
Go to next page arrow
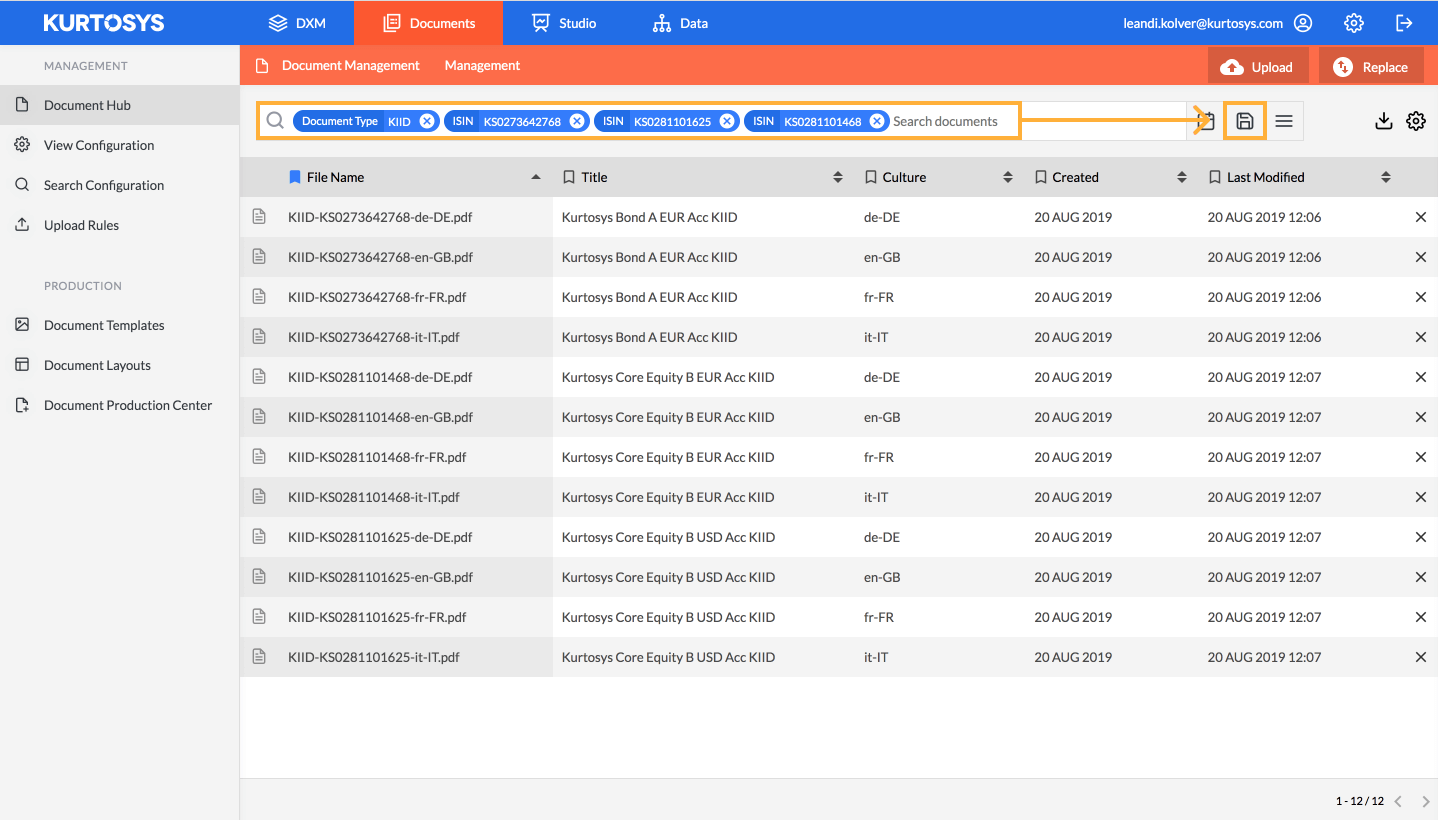coord(1426,801)
